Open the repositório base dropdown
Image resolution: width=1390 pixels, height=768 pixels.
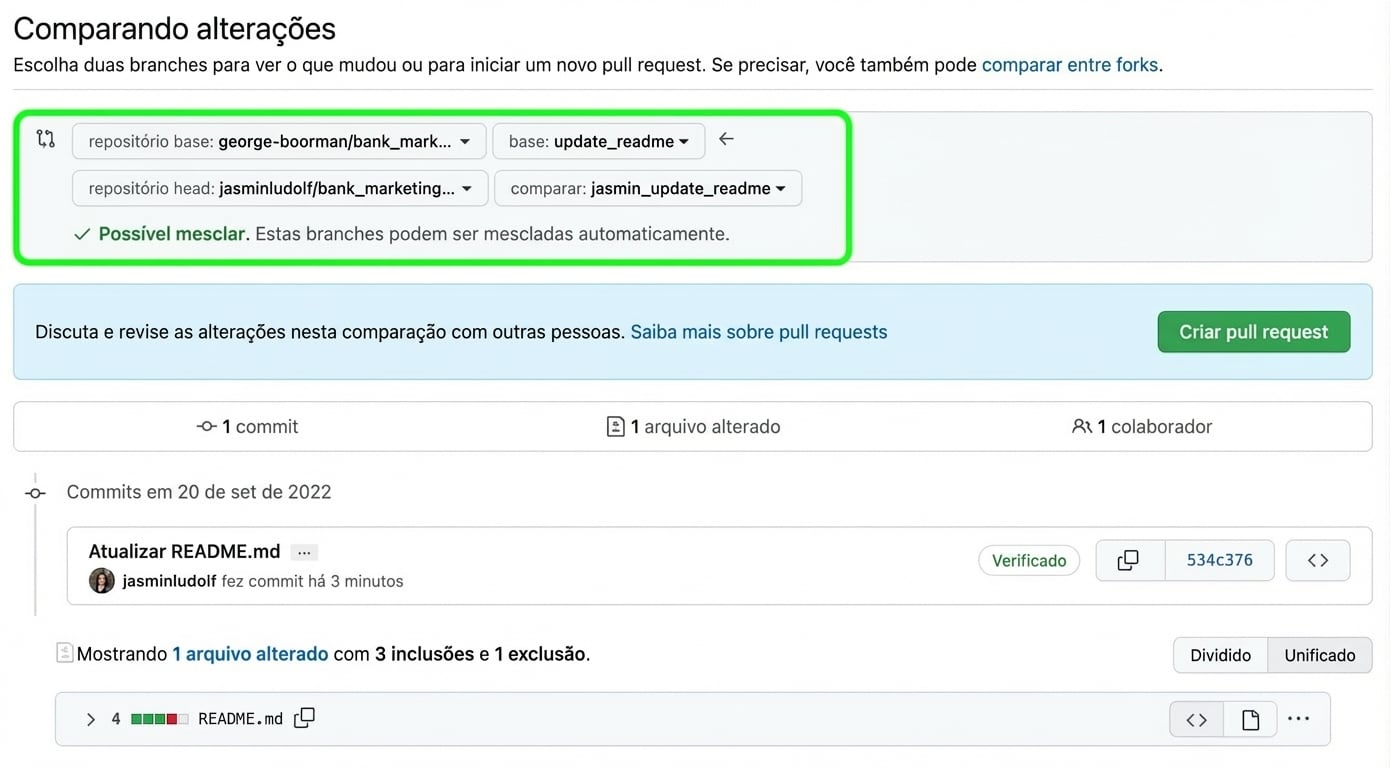(x=279, y=141)
